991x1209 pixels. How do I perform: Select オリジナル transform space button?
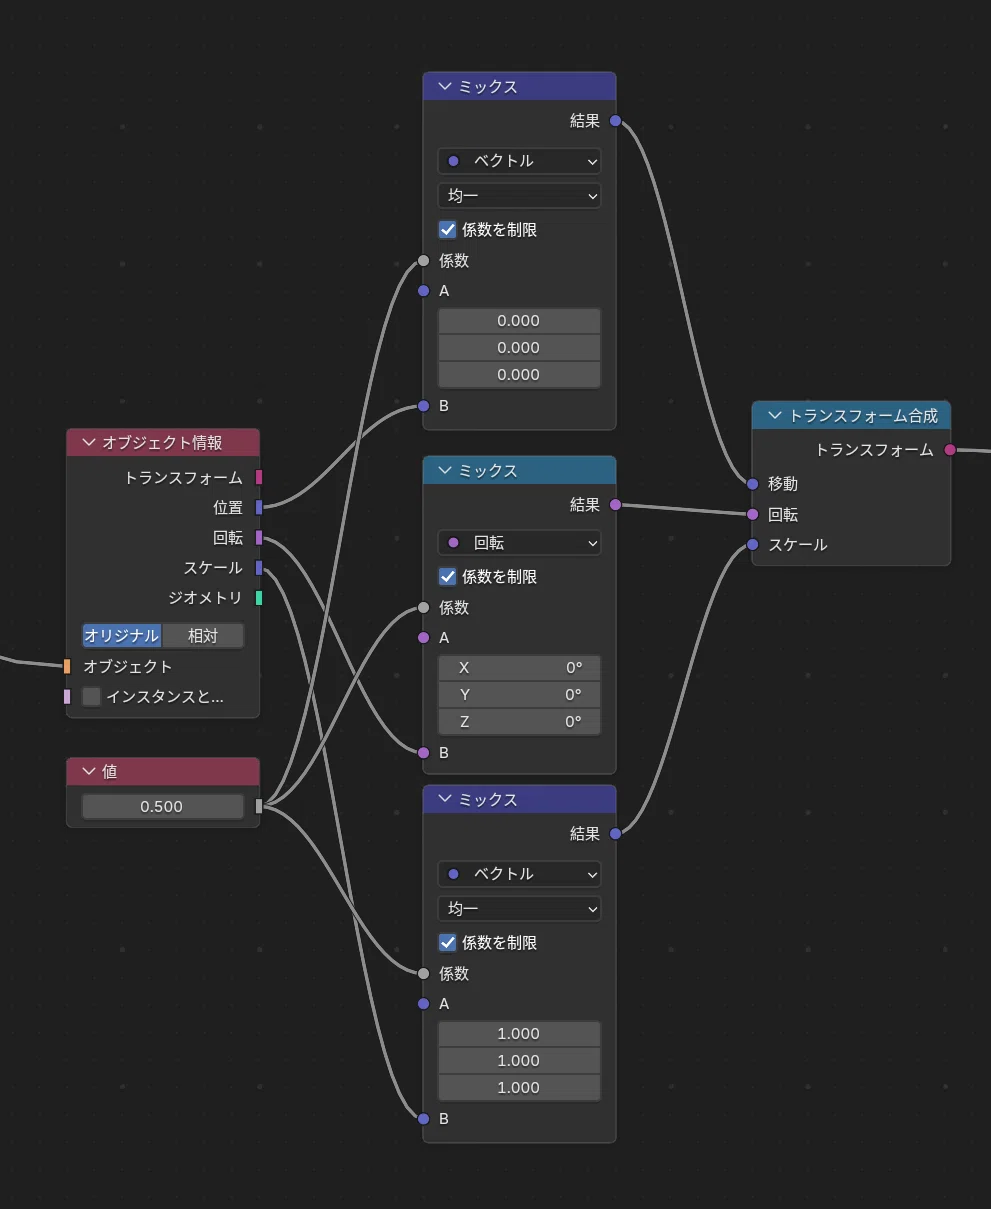(x=121, y=636)
